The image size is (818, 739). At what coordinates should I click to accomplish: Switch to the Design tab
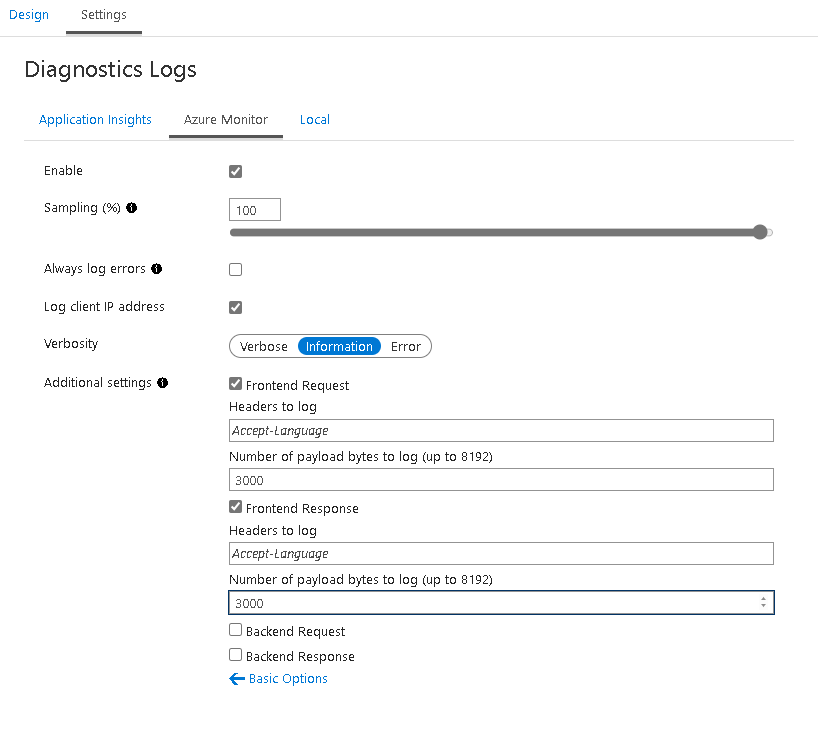(28, 15)
